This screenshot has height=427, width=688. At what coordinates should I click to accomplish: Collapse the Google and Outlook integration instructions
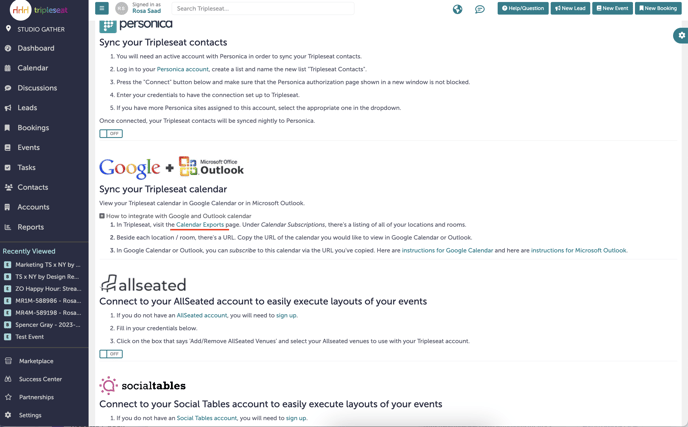click(x=102, y=216)
